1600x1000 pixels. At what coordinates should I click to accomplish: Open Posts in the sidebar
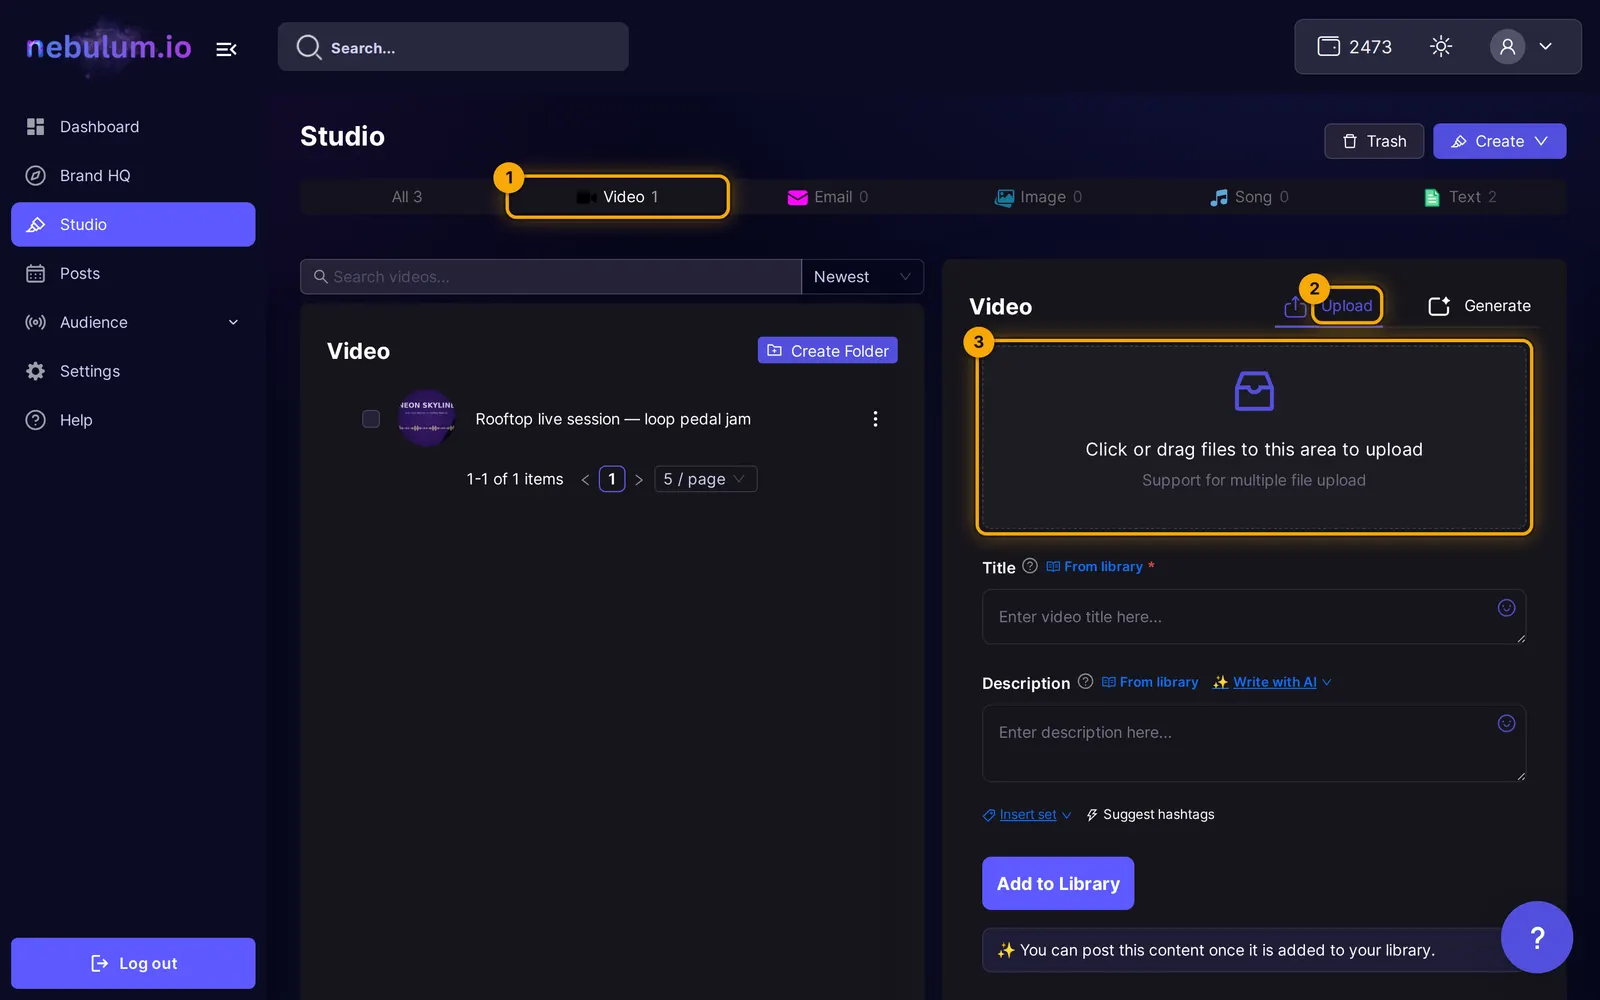point(133,274)
